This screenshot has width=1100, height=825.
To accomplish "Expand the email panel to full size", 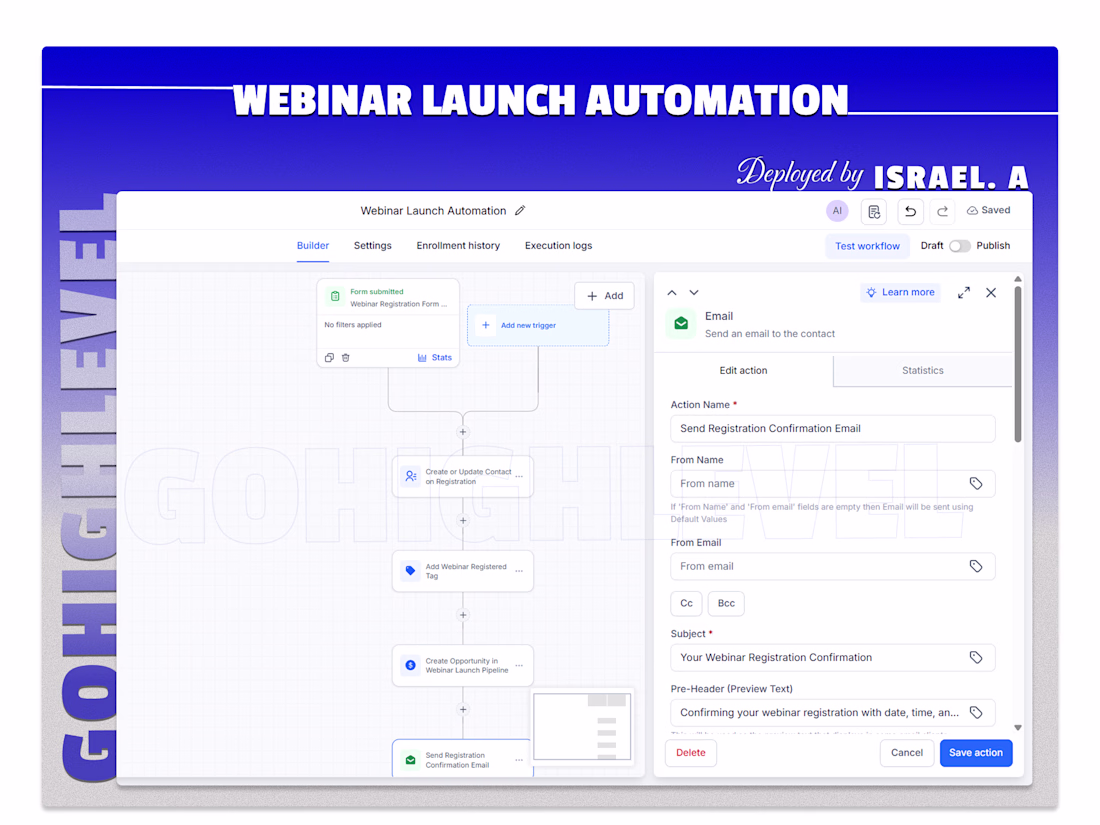I will pyautogui.click(x=964, y=293).
